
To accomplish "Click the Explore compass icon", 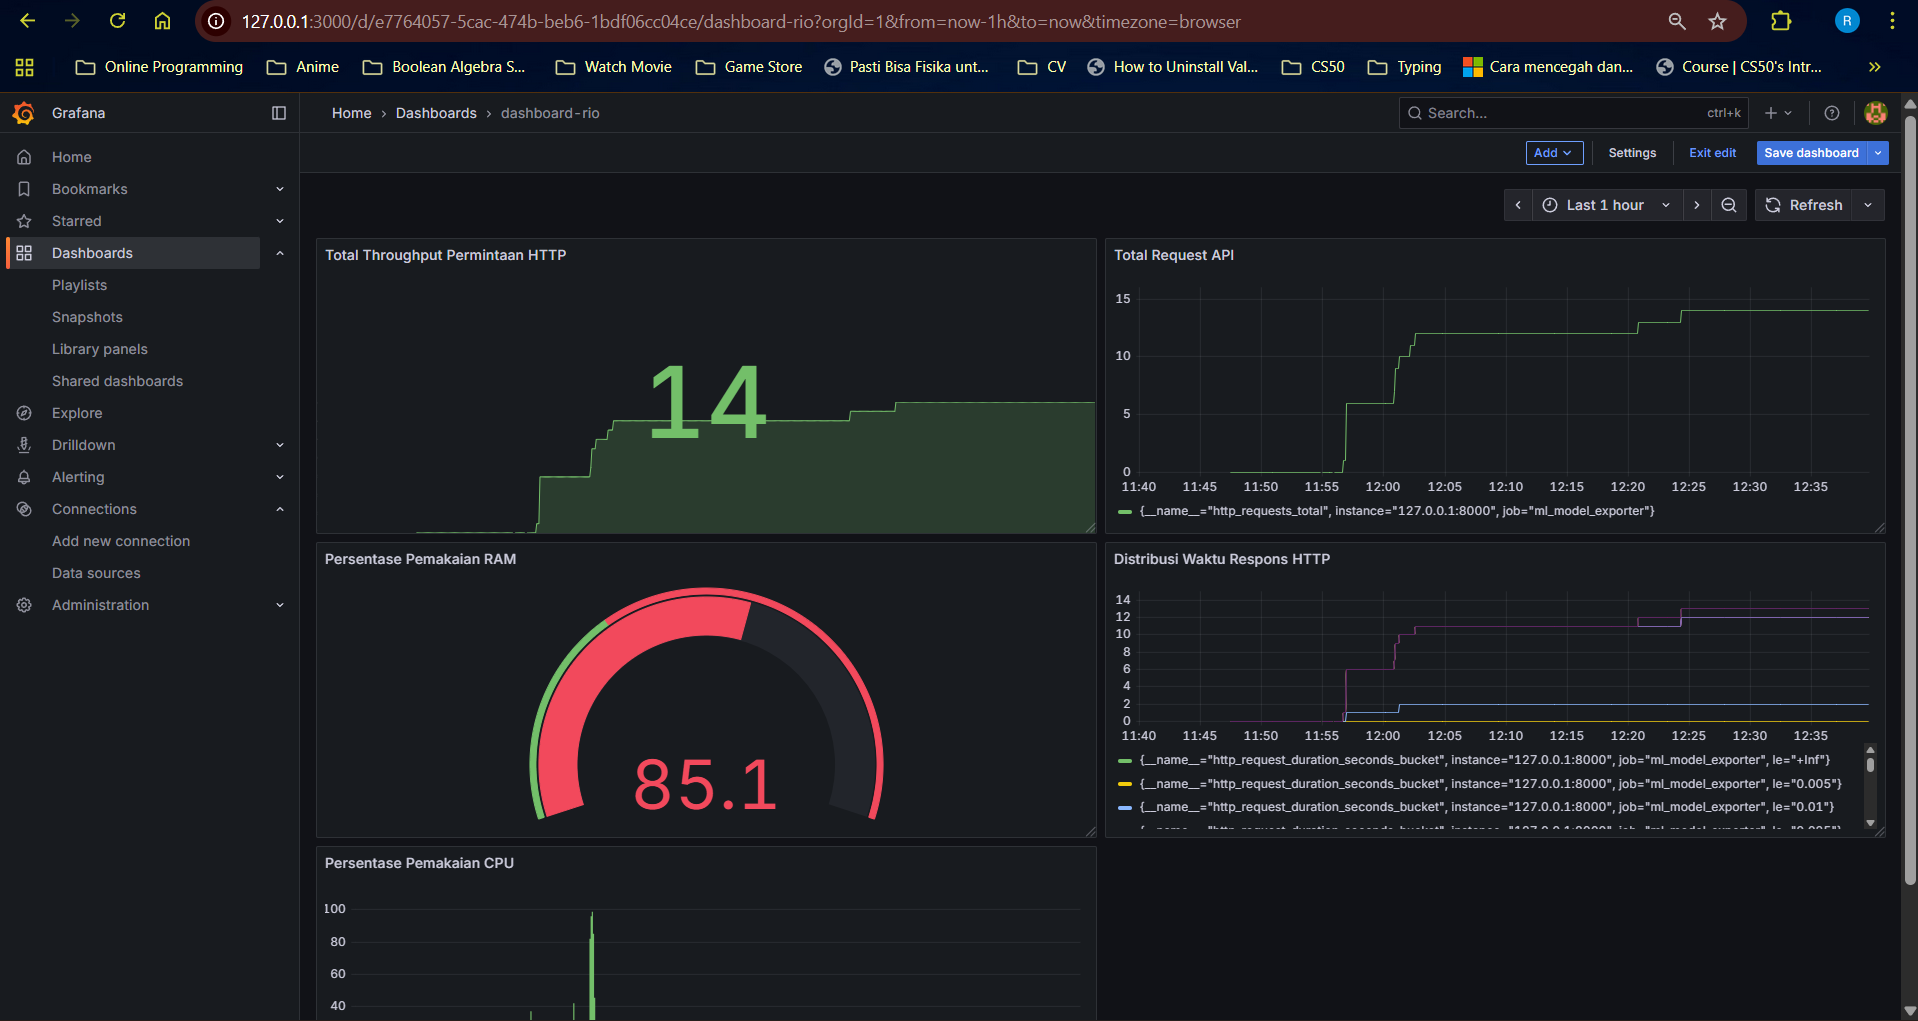I will point(24,413).
